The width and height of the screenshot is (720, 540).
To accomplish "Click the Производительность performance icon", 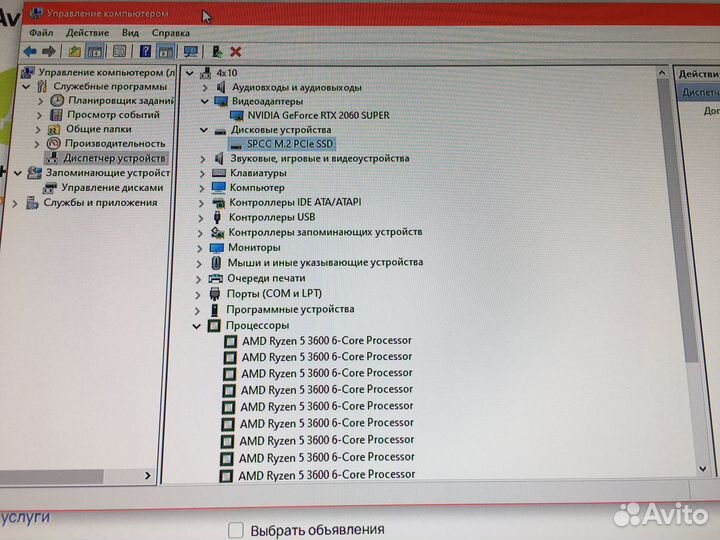I will click(54, 144).
